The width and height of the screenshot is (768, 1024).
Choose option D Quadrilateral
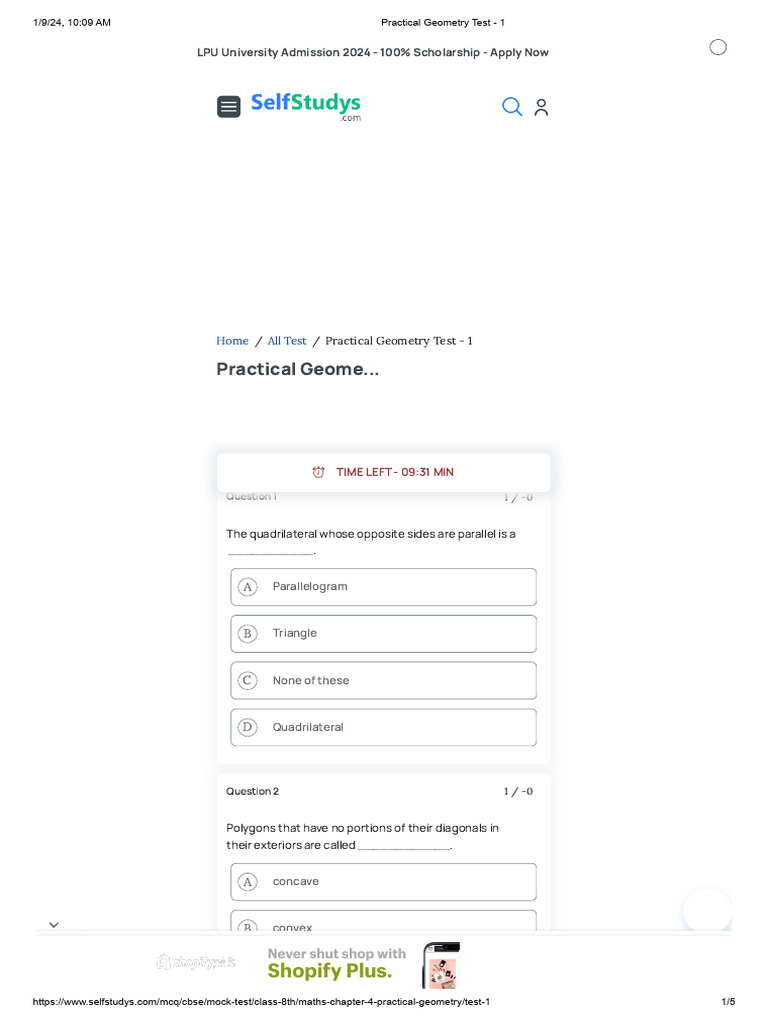point(383,728)
